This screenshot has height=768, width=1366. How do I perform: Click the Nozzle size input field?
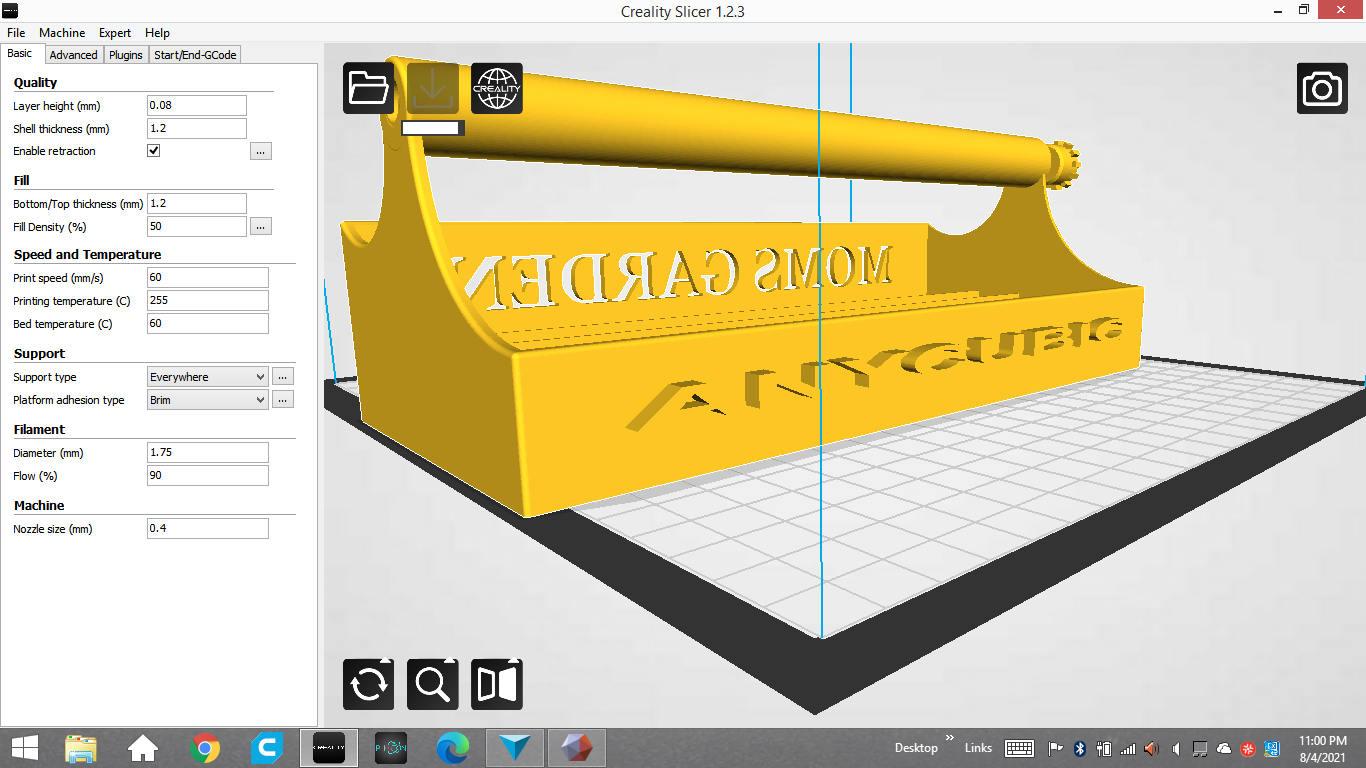tap(208, 528)
